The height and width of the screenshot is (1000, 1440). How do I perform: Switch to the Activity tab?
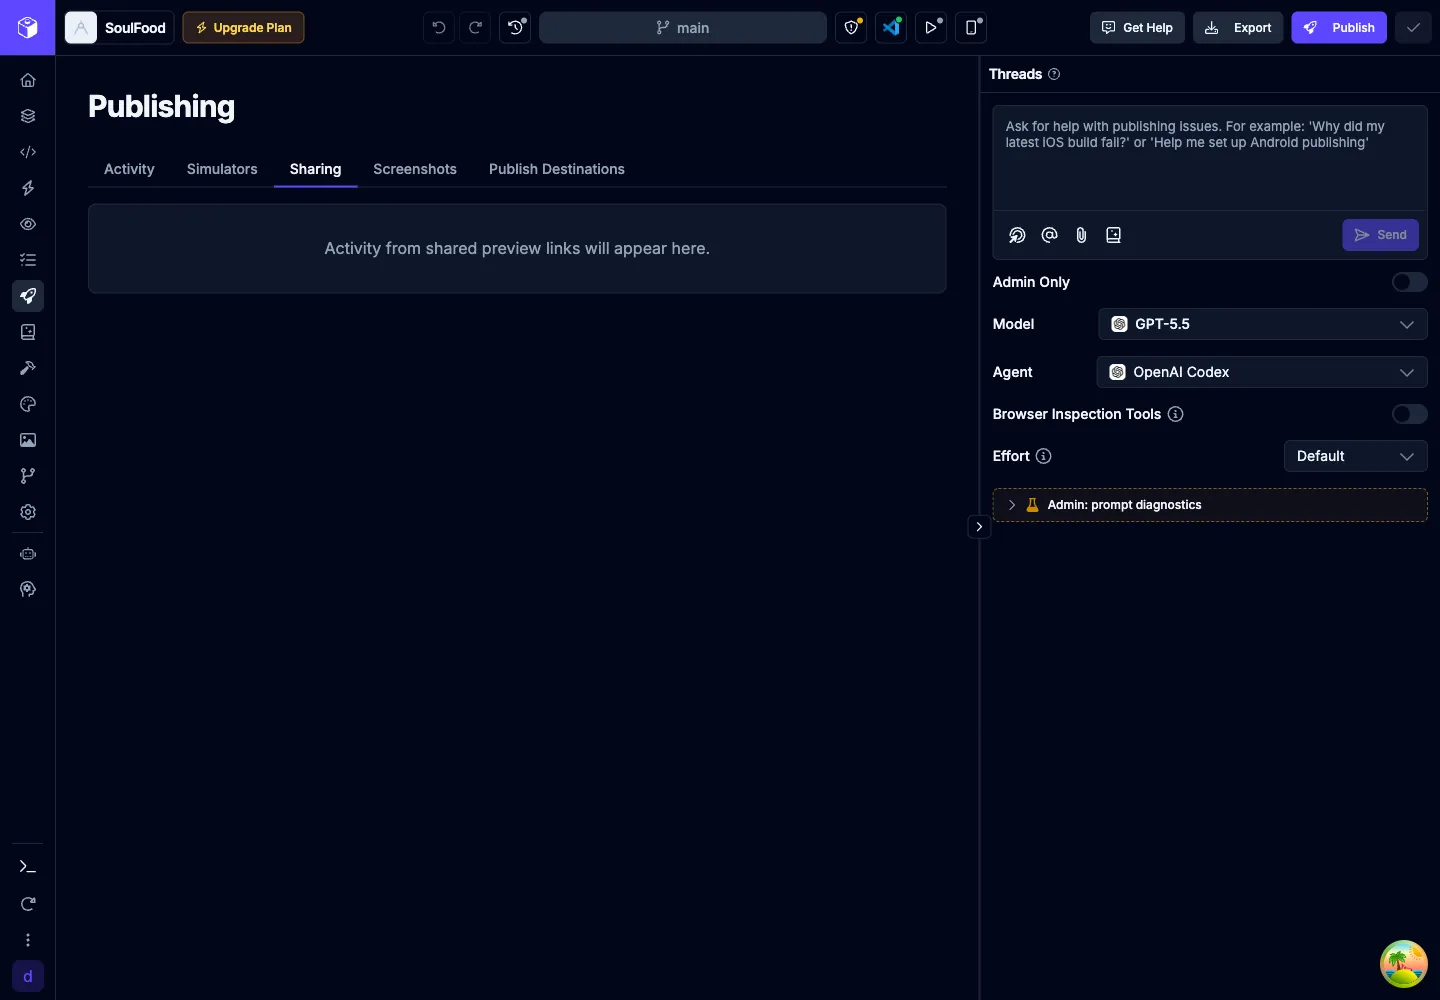tap(129, 169)
